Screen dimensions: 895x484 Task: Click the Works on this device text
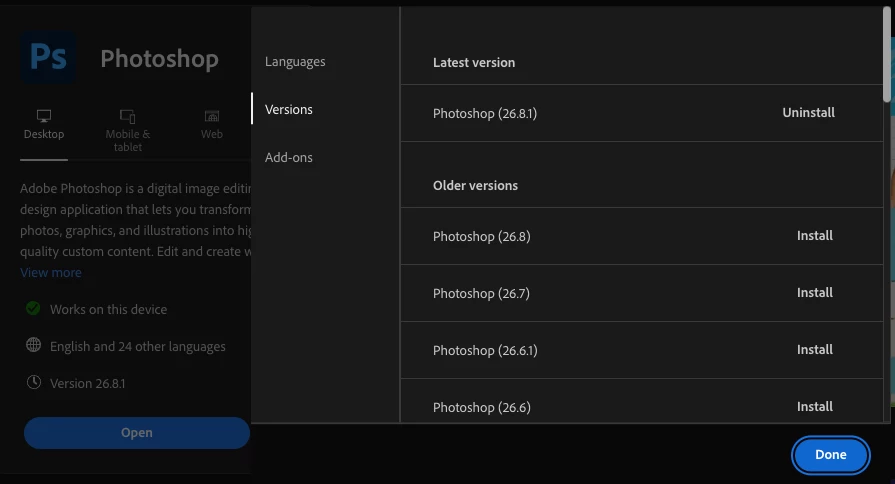(108, 309)
